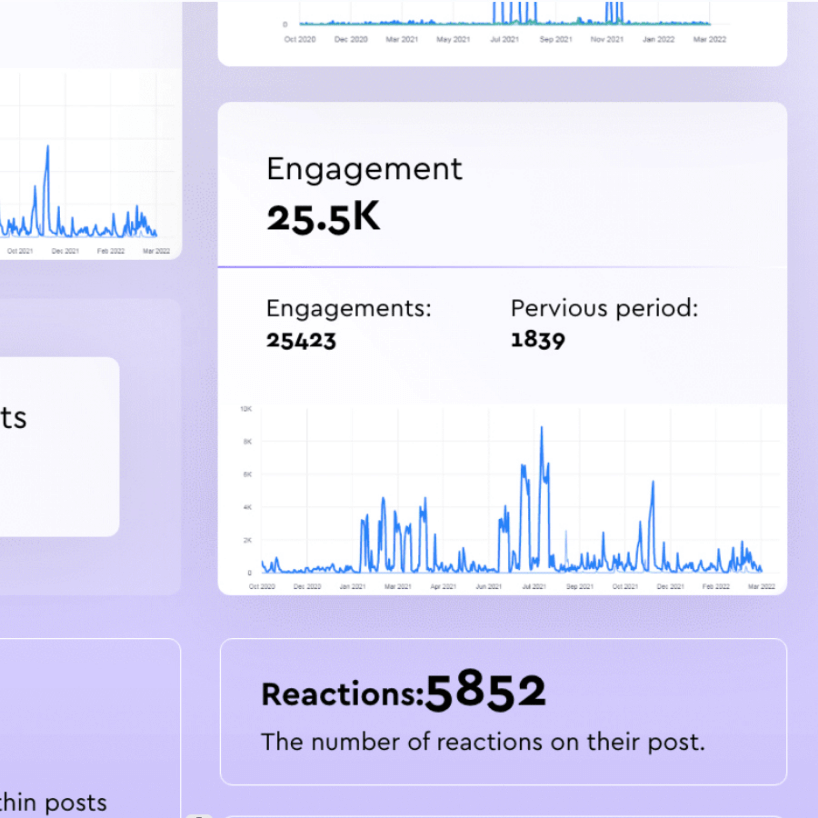Screen dimensions: 818x818
Task: Click the "Pervious period:" label
Action: [x=604, y=308]
